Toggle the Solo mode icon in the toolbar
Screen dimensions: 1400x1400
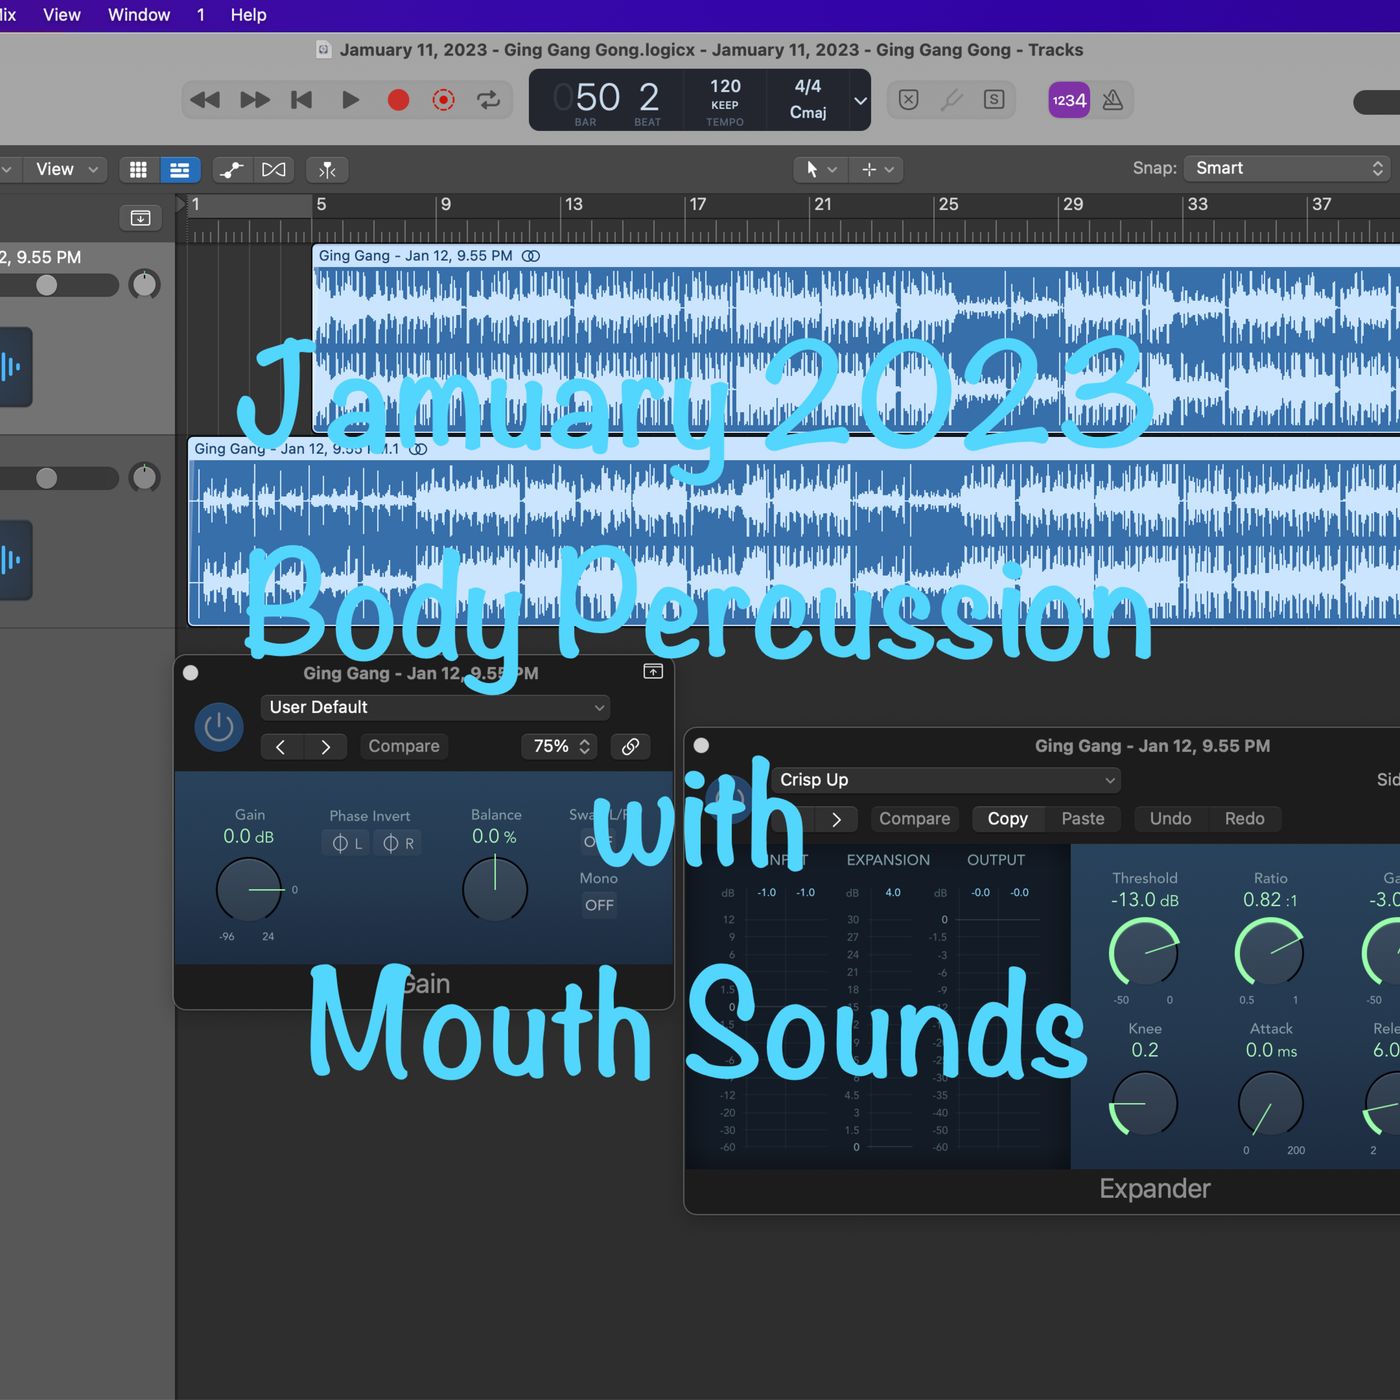point(992,100)
